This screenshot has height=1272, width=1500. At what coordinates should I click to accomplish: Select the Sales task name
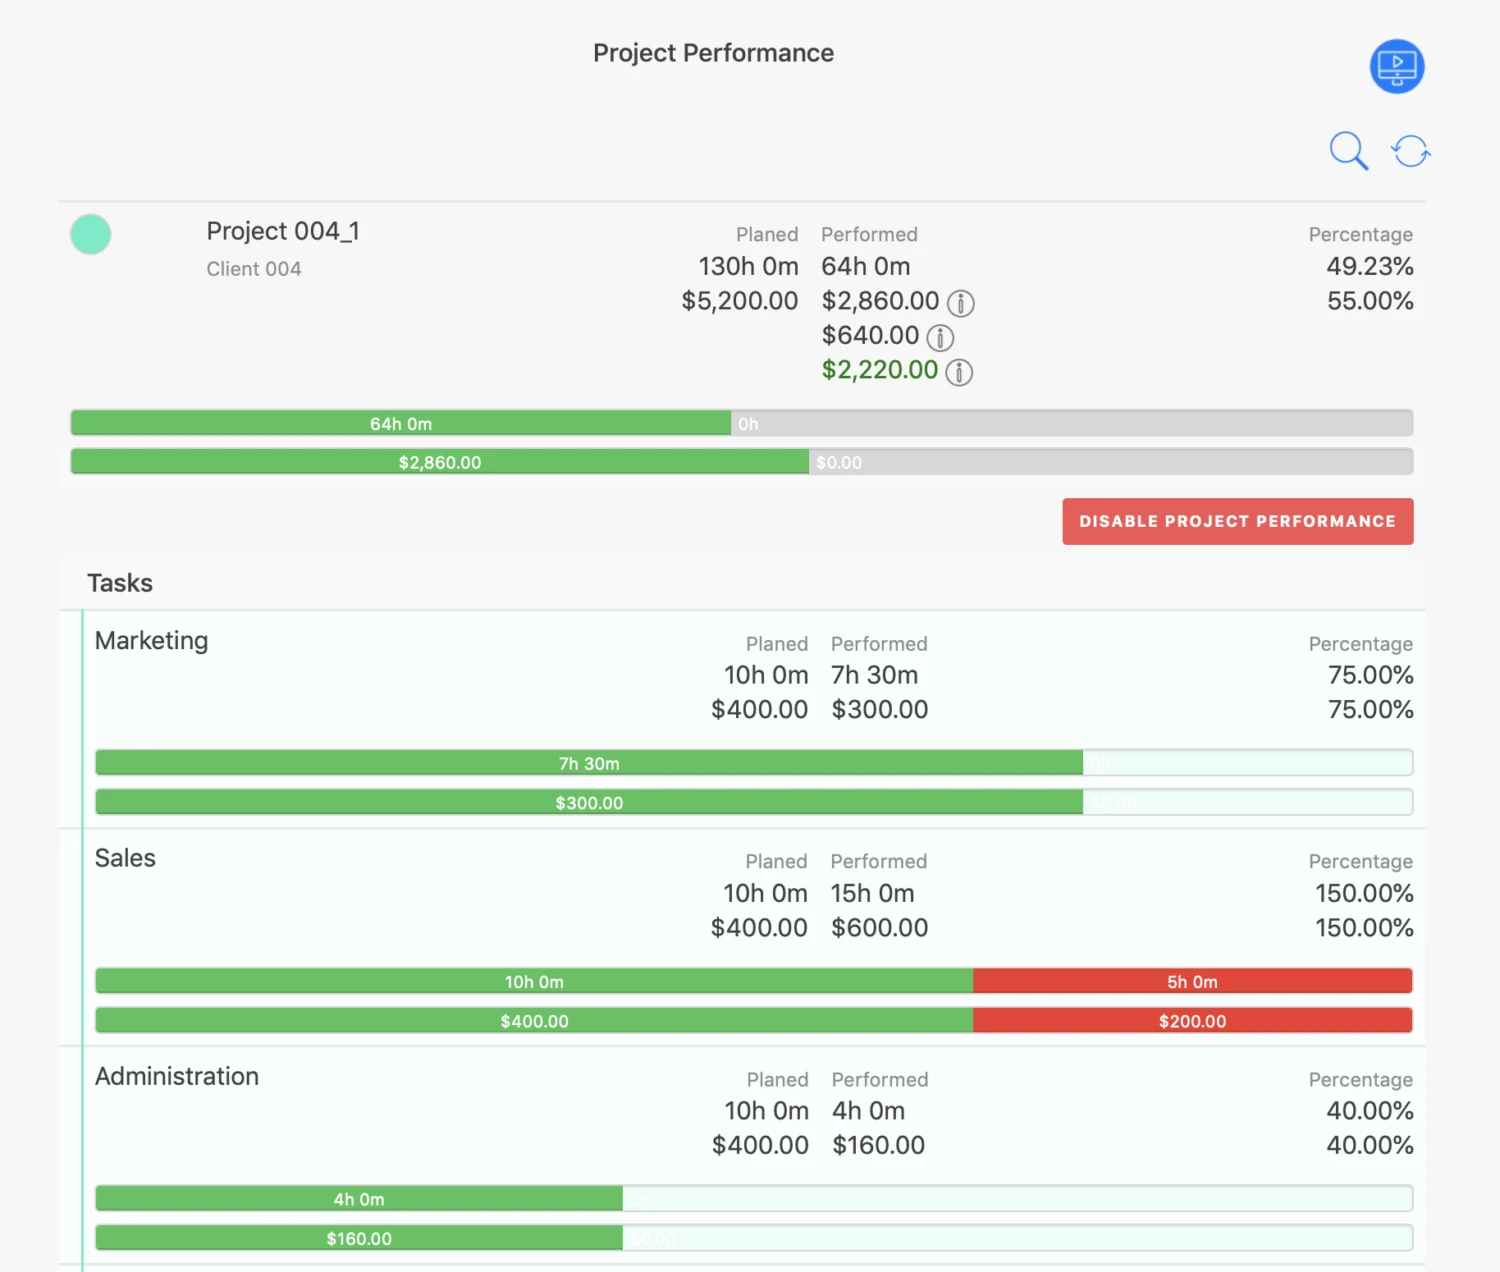(x=125, y=858)
